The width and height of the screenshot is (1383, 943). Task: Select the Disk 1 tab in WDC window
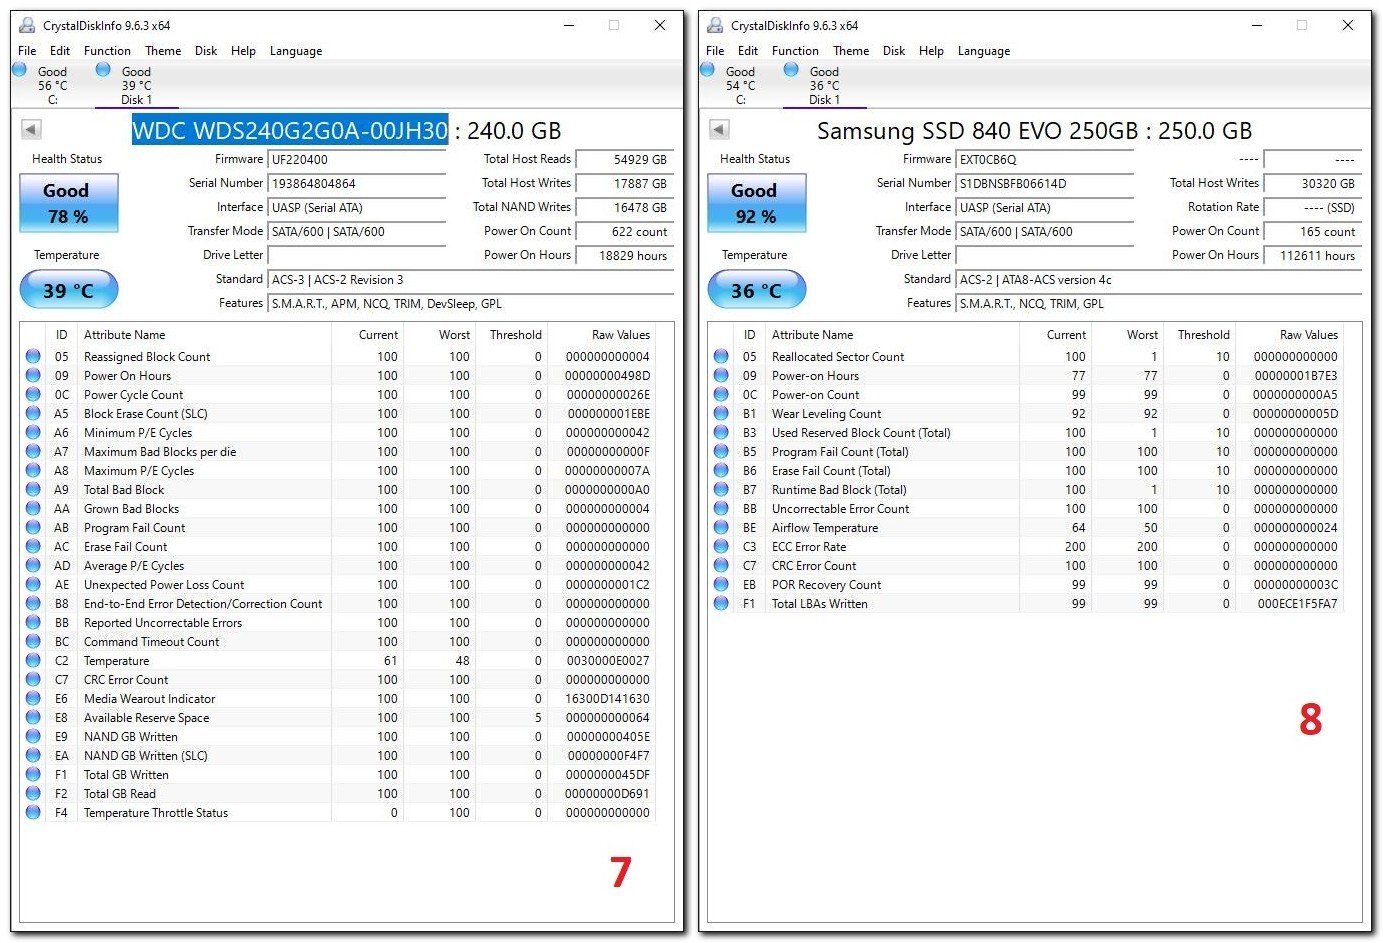click(x=137, y=85)
